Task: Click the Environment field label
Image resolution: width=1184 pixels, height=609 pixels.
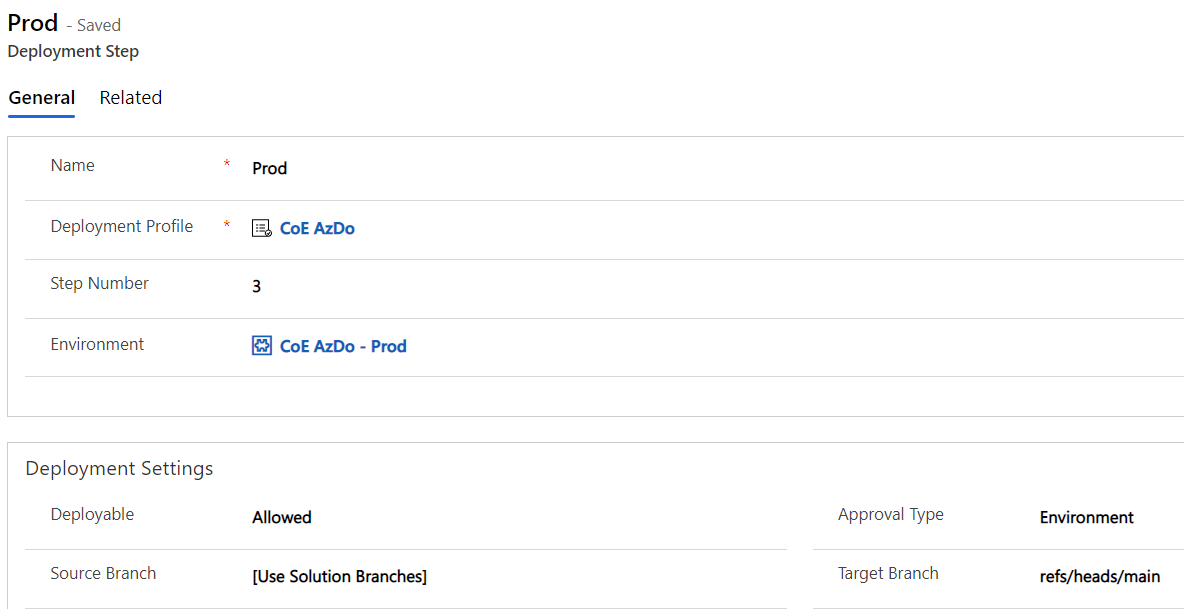Action: tap(97, 343)
